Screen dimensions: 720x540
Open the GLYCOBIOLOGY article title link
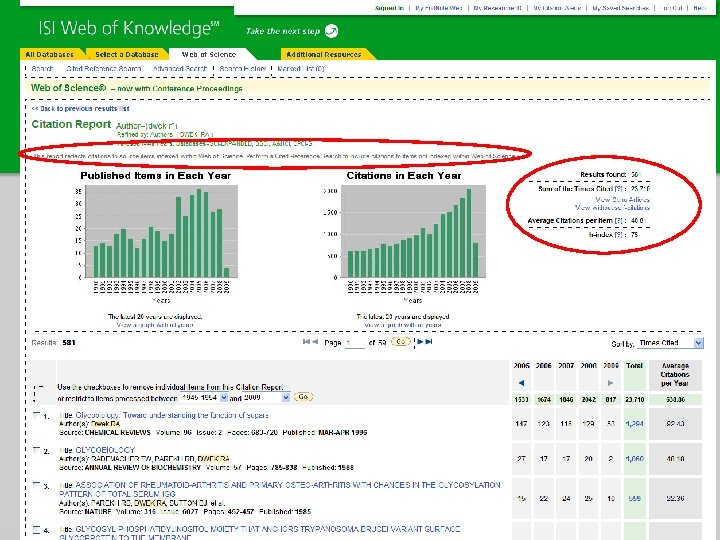click(x=105, y=450)
